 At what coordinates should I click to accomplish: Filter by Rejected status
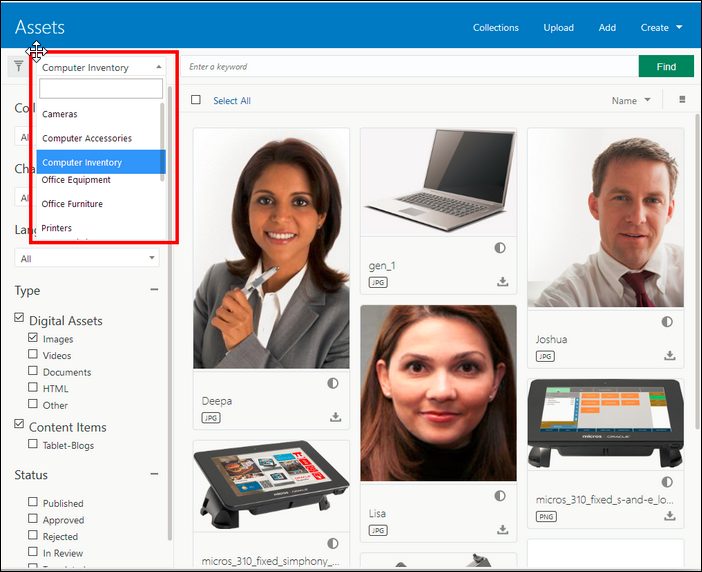point(33,534)
